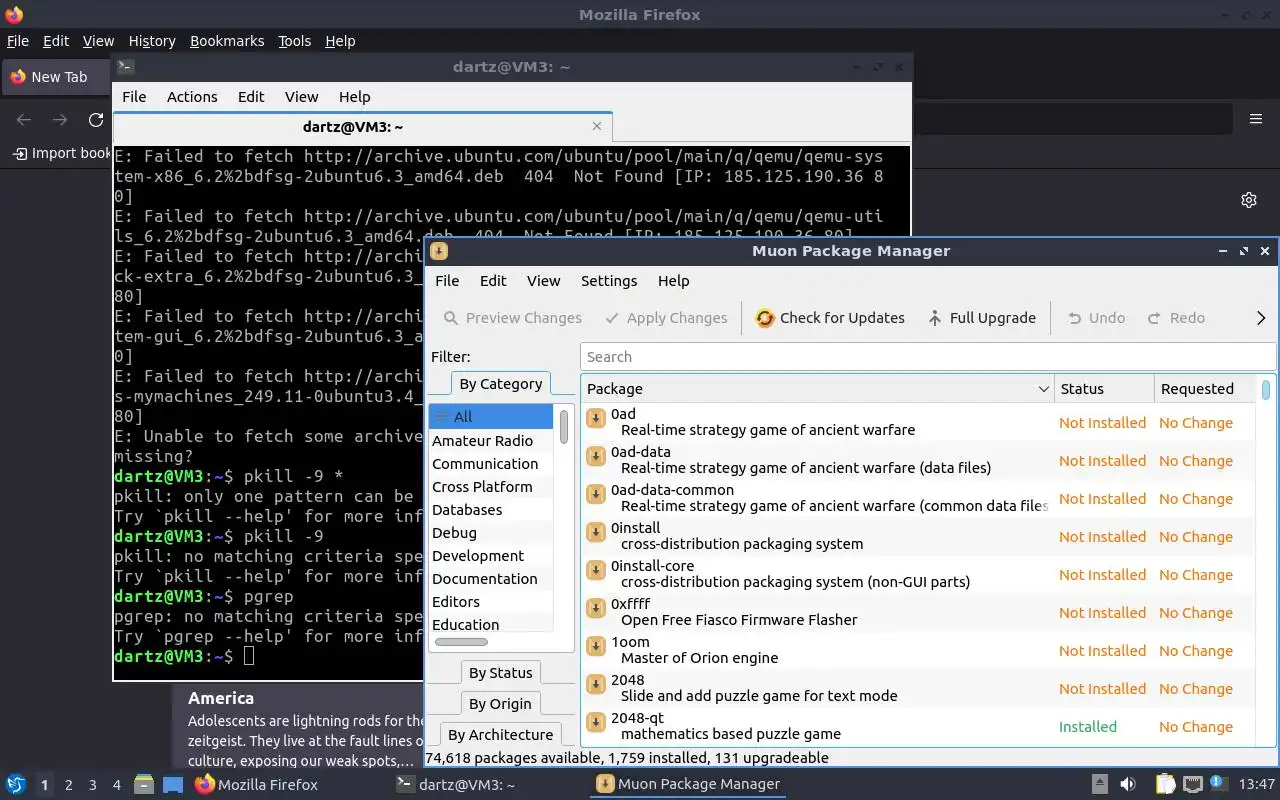1280x800 pixels.
Task: Click the Full Upgrade toolbar button
Action: [981, 318]
